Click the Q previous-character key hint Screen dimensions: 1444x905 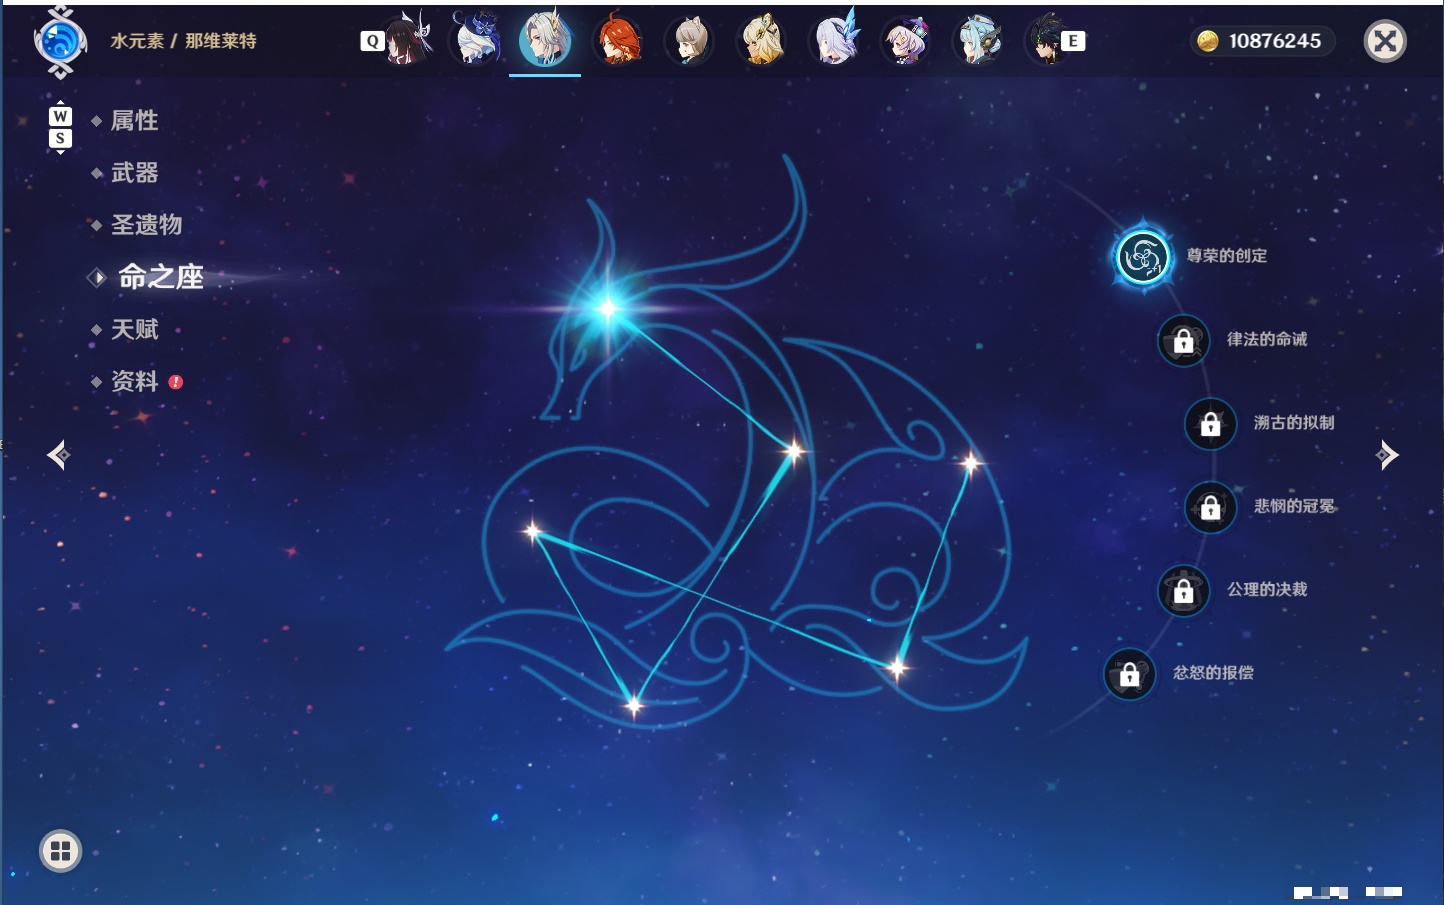372,41
